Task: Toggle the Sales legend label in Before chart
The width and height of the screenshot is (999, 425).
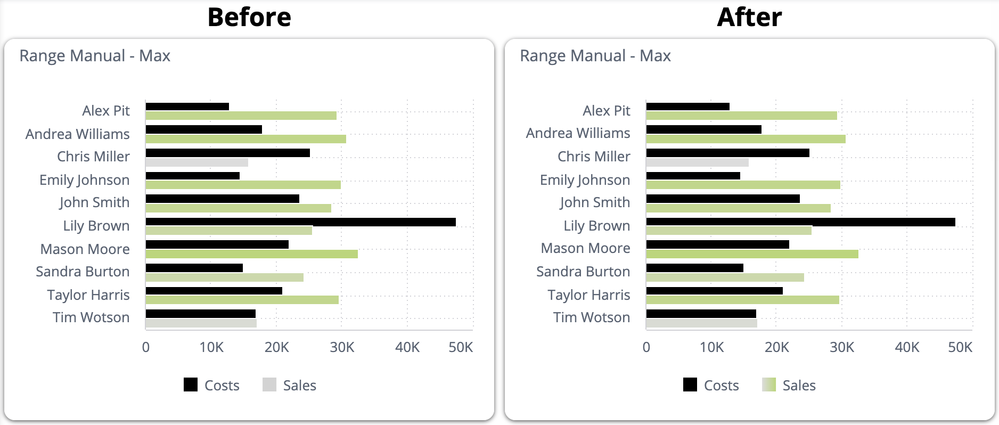Action: (299, 385)
